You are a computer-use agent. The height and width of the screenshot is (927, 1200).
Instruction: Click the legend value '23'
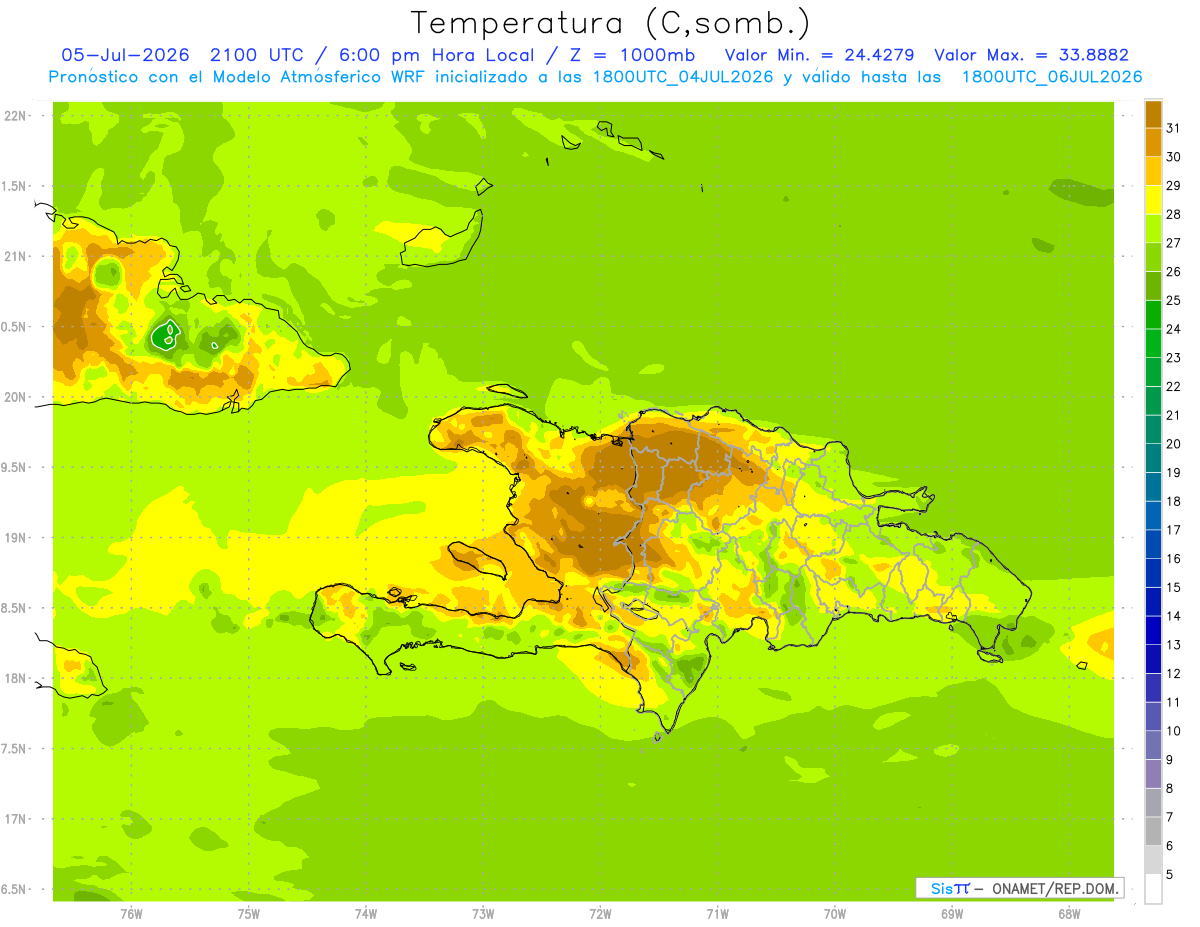click(1173, 358)
